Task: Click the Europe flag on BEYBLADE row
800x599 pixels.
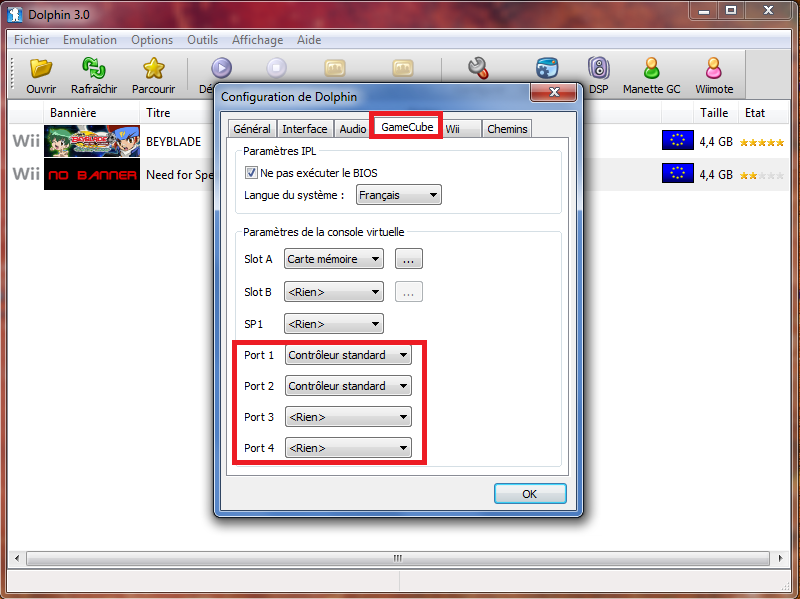Action: [678, 140]
